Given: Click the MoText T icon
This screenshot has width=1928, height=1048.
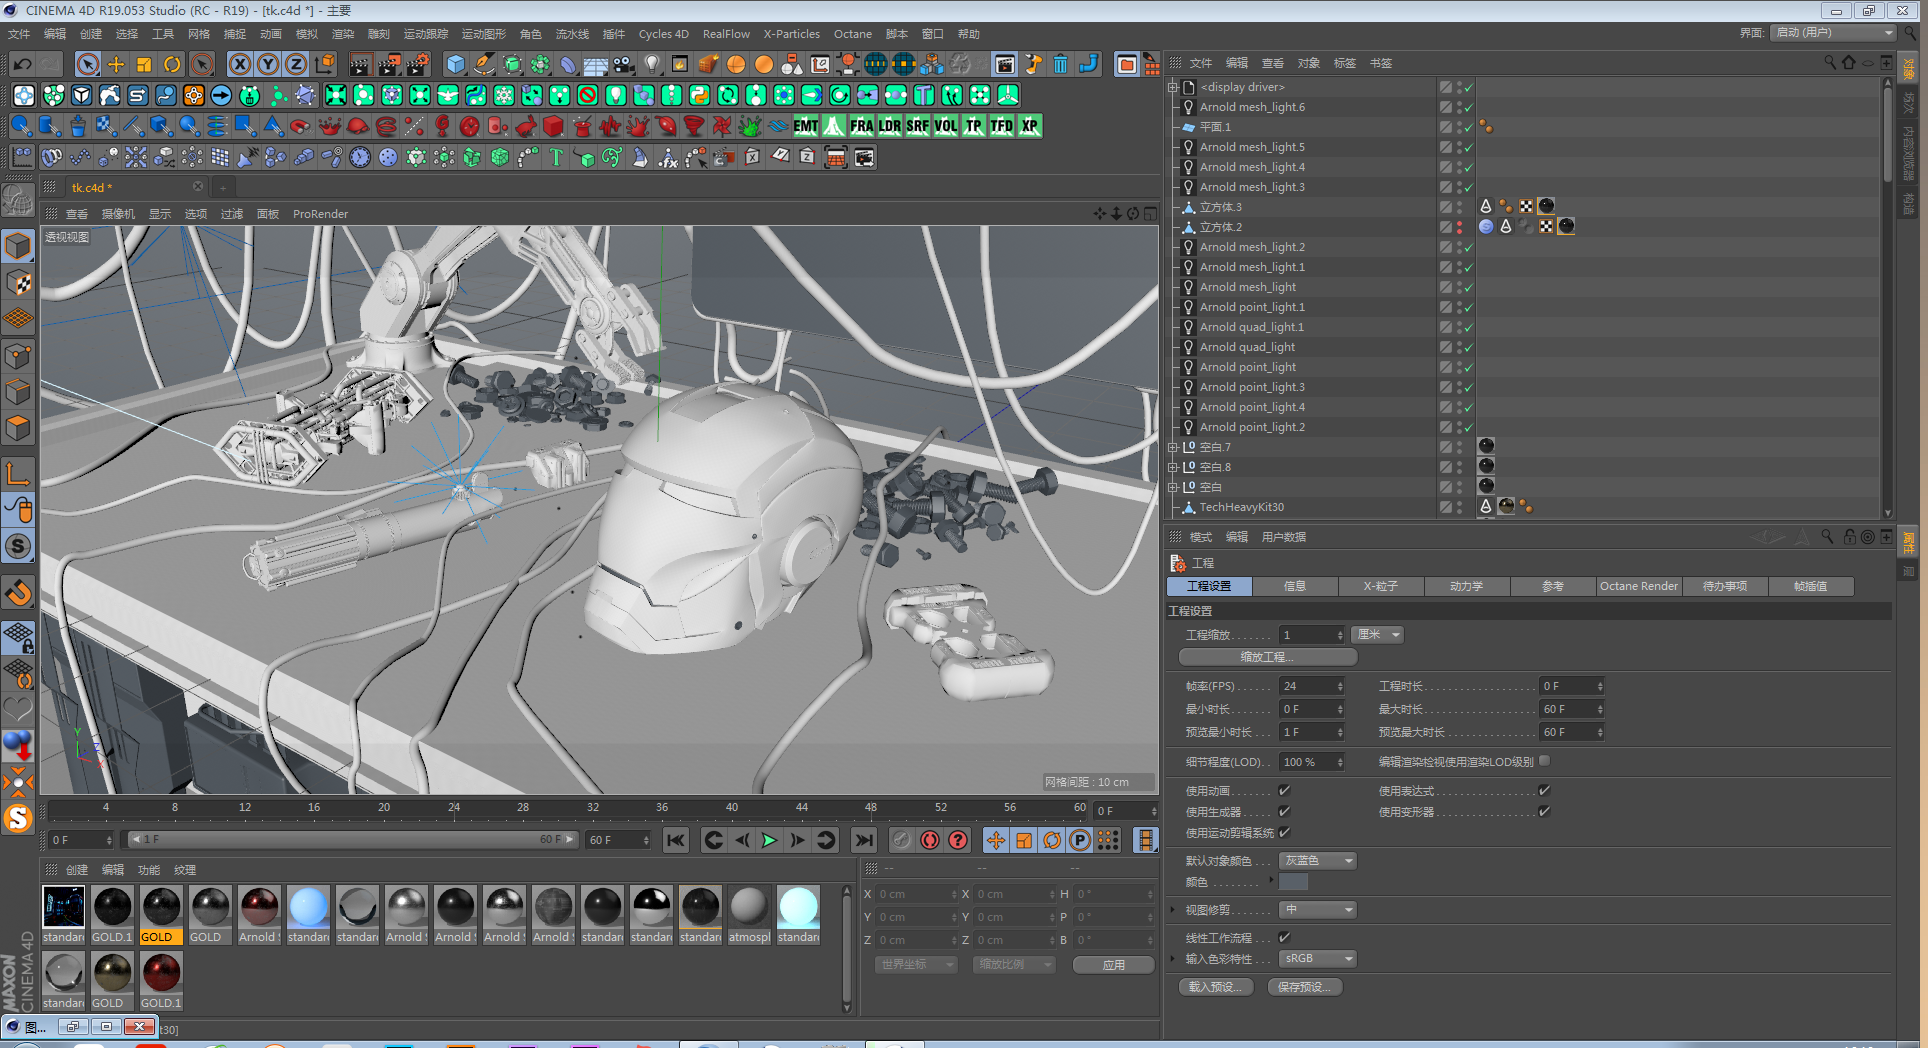Looking at the screenshot, I should point(556,157).
